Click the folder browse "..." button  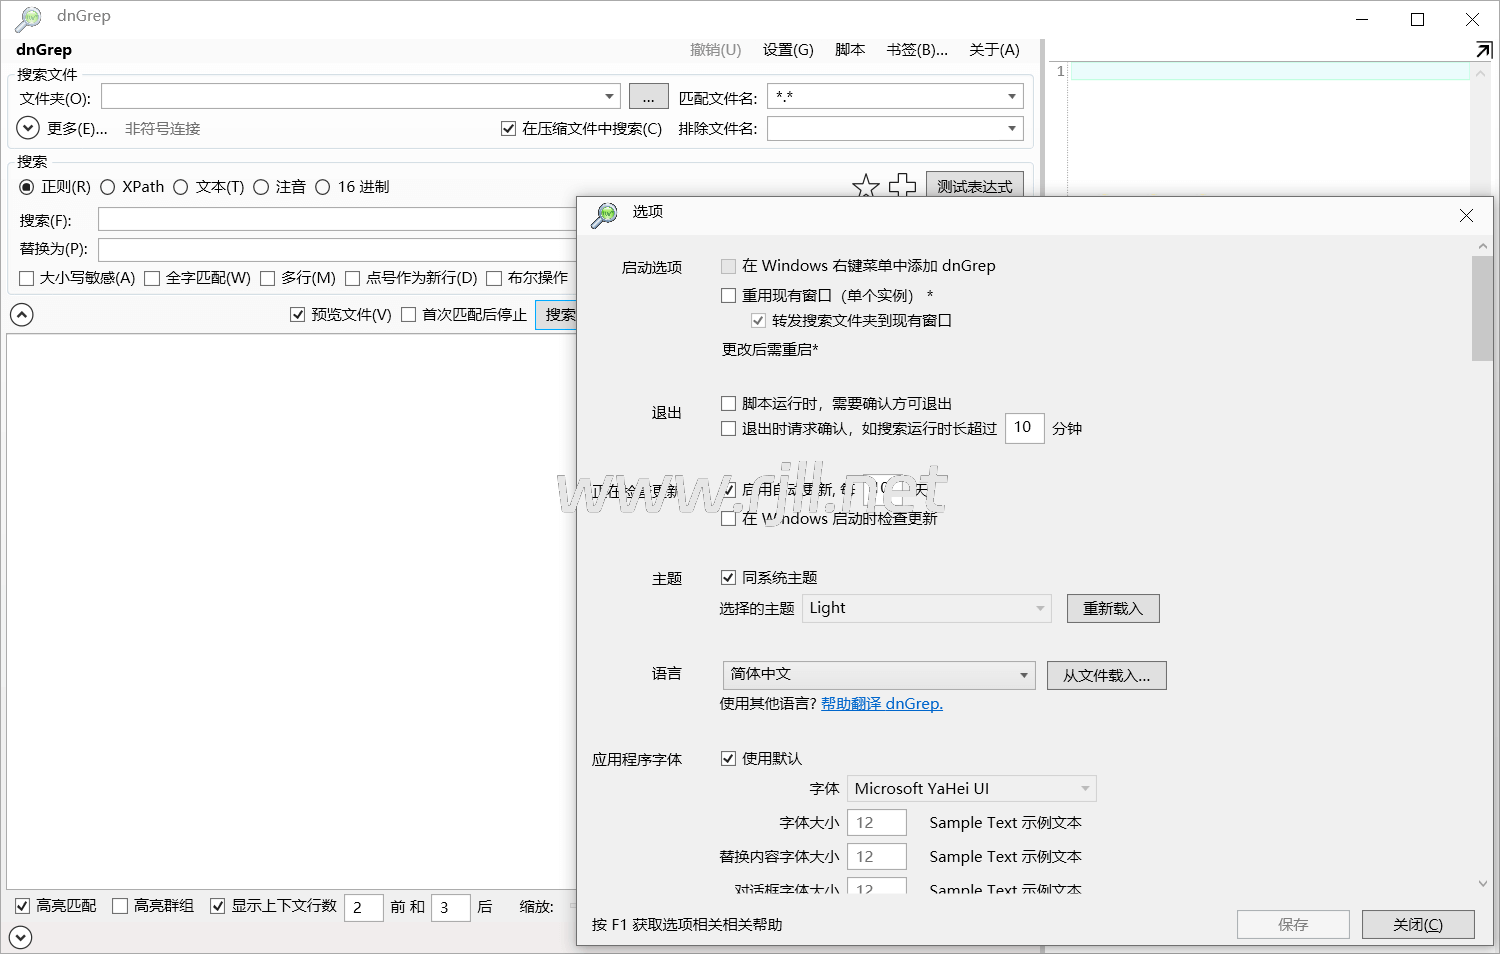(648, 97)
